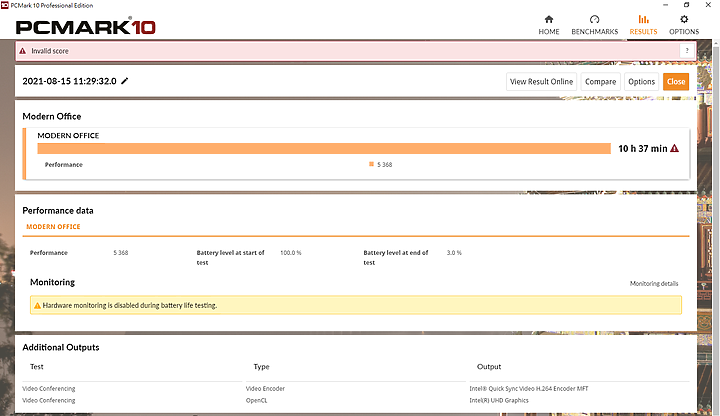720x416 pixels.
Task: Restore down the PCMark 10 window
Action: (x=686, y=5)
